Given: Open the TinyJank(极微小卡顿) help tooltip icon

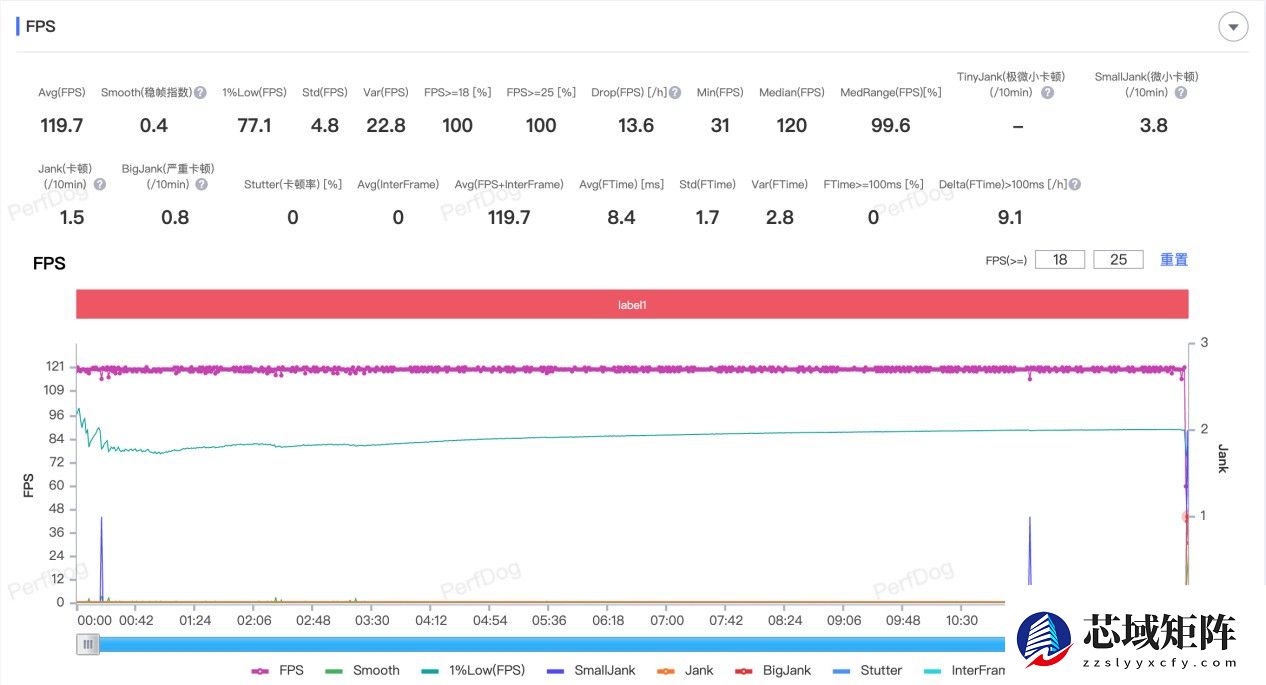Looking at the screenshot, I should pos(1047,93).
